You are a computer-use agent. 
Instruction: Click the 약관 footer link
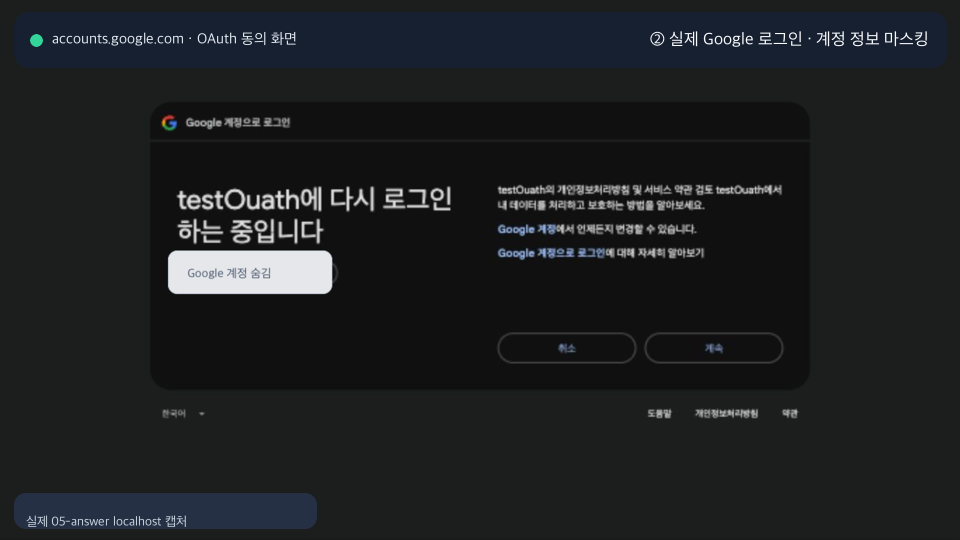tap(790, 414)
